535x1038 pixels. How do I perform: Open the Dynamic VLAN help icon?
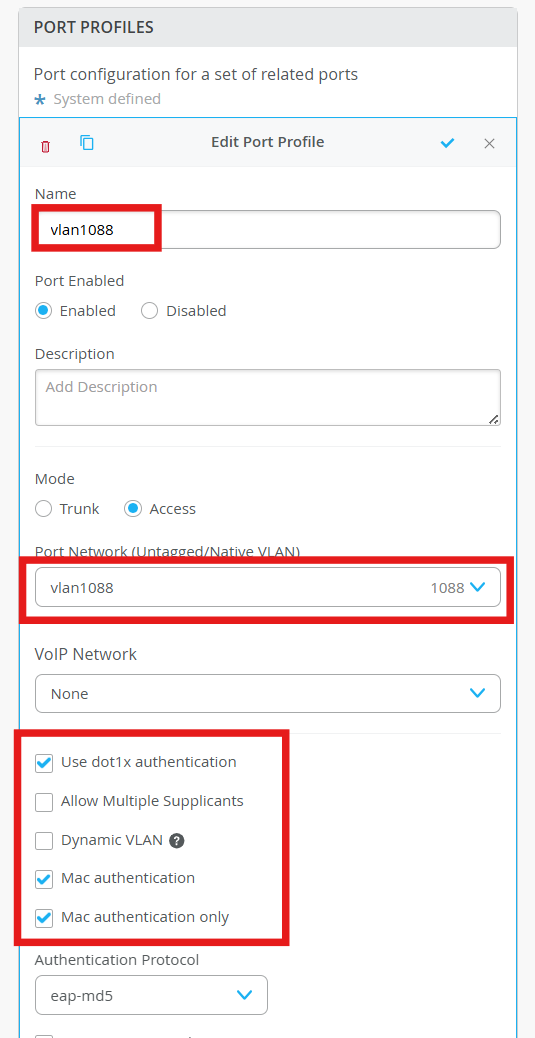point(176,841)
